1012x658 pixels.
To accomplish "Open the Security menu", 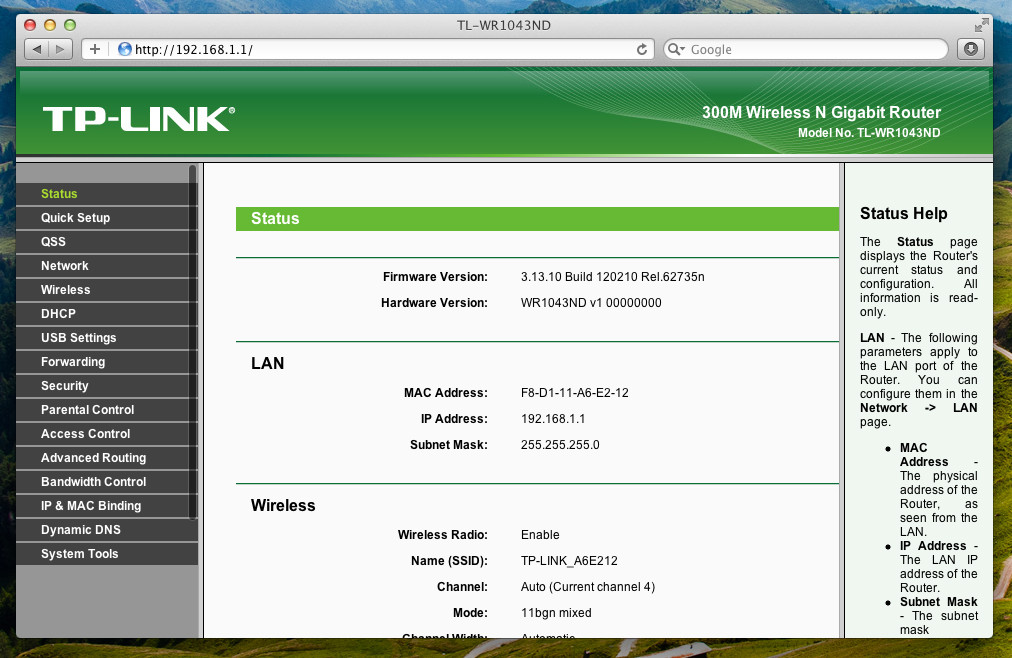I will coord(106,386).
